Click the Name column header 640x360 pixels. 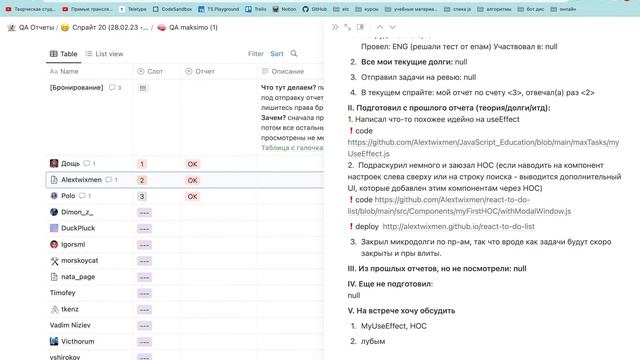click(x=64, y=71)
